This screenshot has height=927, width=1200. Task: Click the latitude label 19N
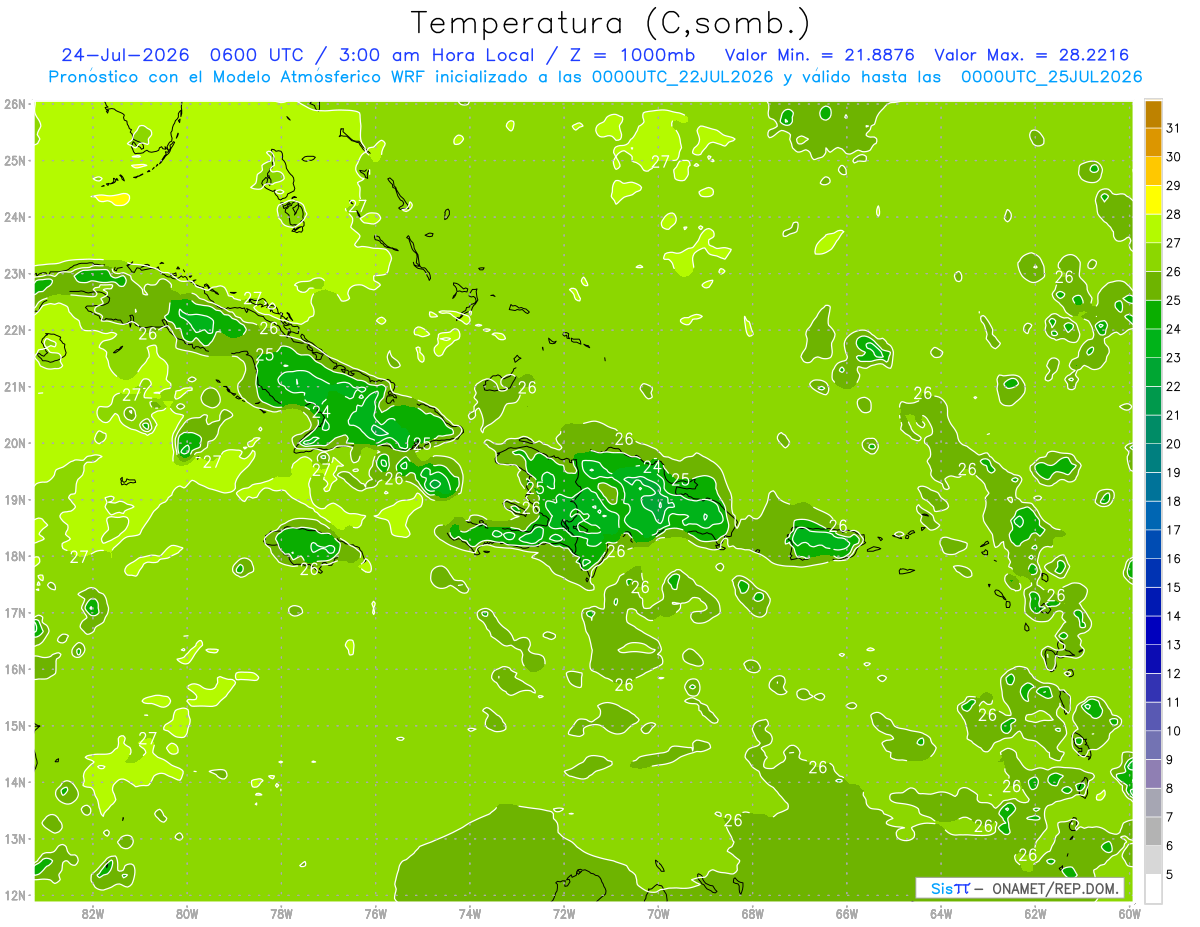point(15,499)
